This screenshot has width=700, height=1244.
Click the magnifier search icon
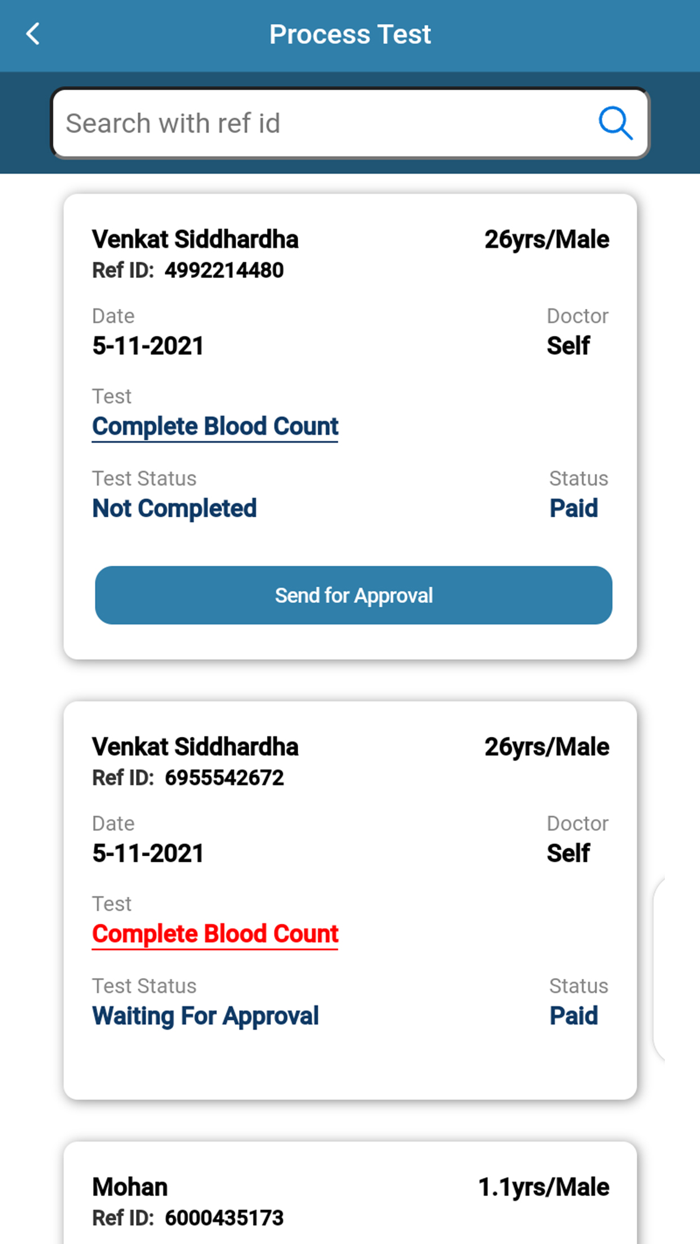point(616,122)
